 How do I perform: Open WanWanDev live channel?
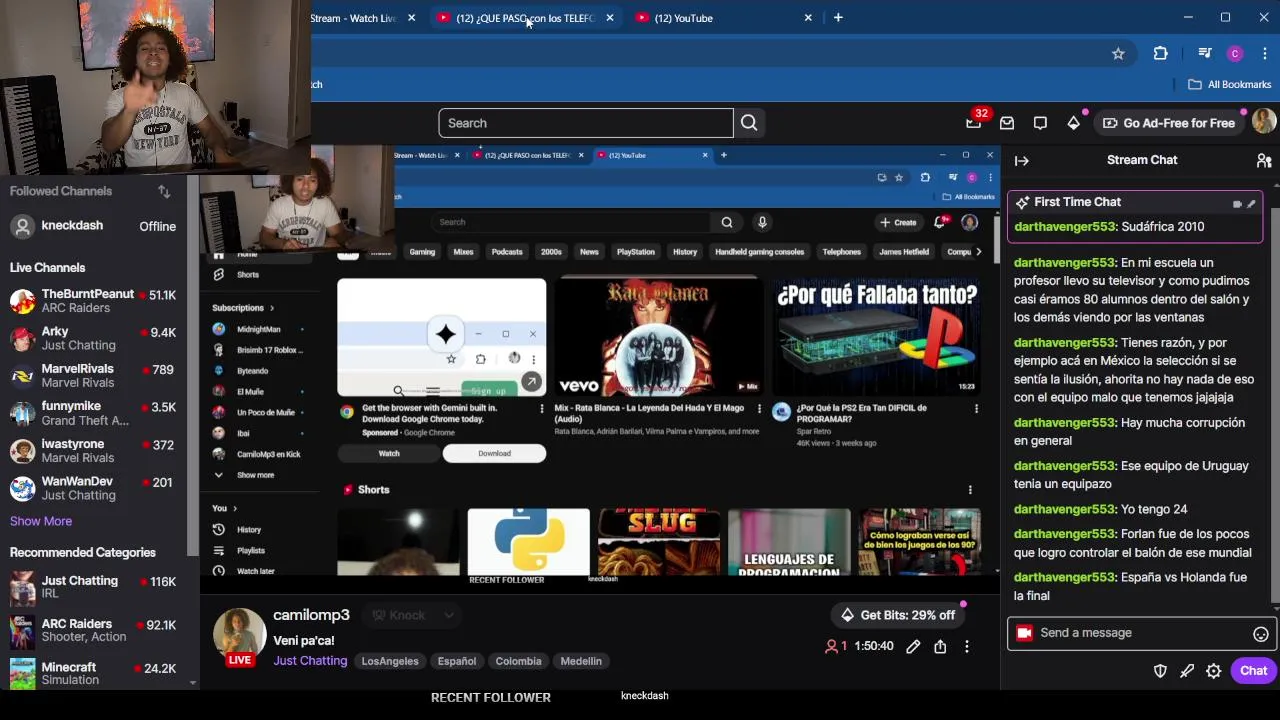coord(93,488)
